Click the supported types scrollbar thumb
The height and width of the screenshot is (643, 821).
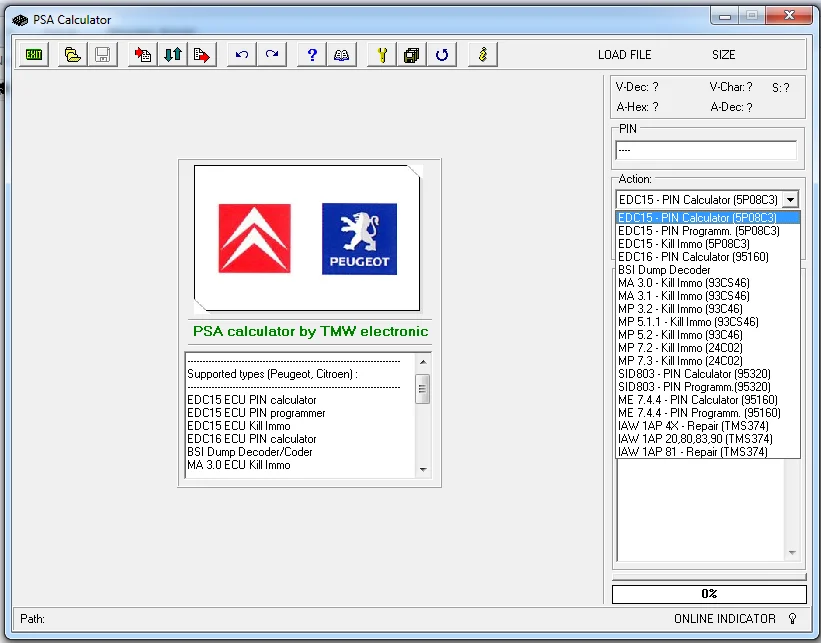423,389
